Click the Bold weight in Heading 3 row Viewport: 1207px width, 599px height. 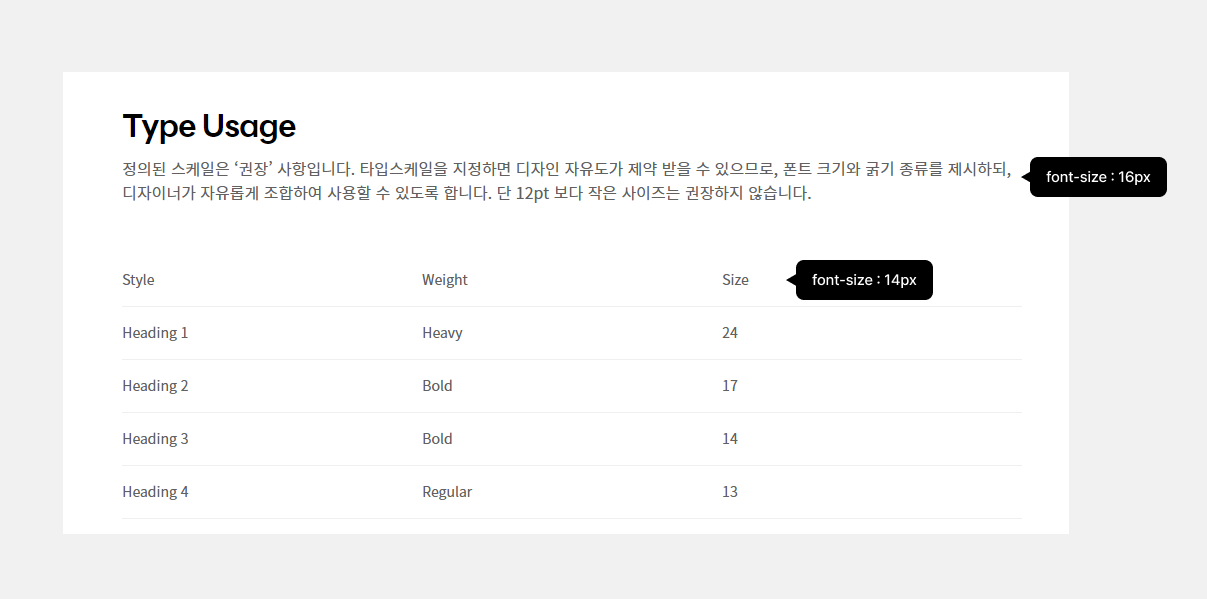pyautogui.click(x=437, y=439)
